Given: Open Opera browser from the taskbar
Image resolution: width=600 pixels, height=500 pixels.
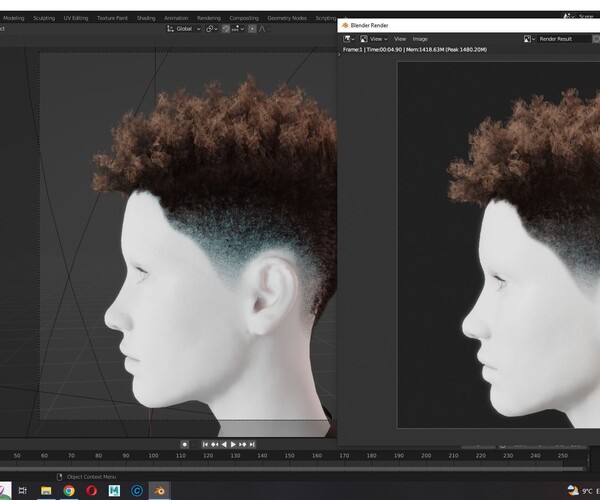Looking at the screenshot, I should point(91,490).
